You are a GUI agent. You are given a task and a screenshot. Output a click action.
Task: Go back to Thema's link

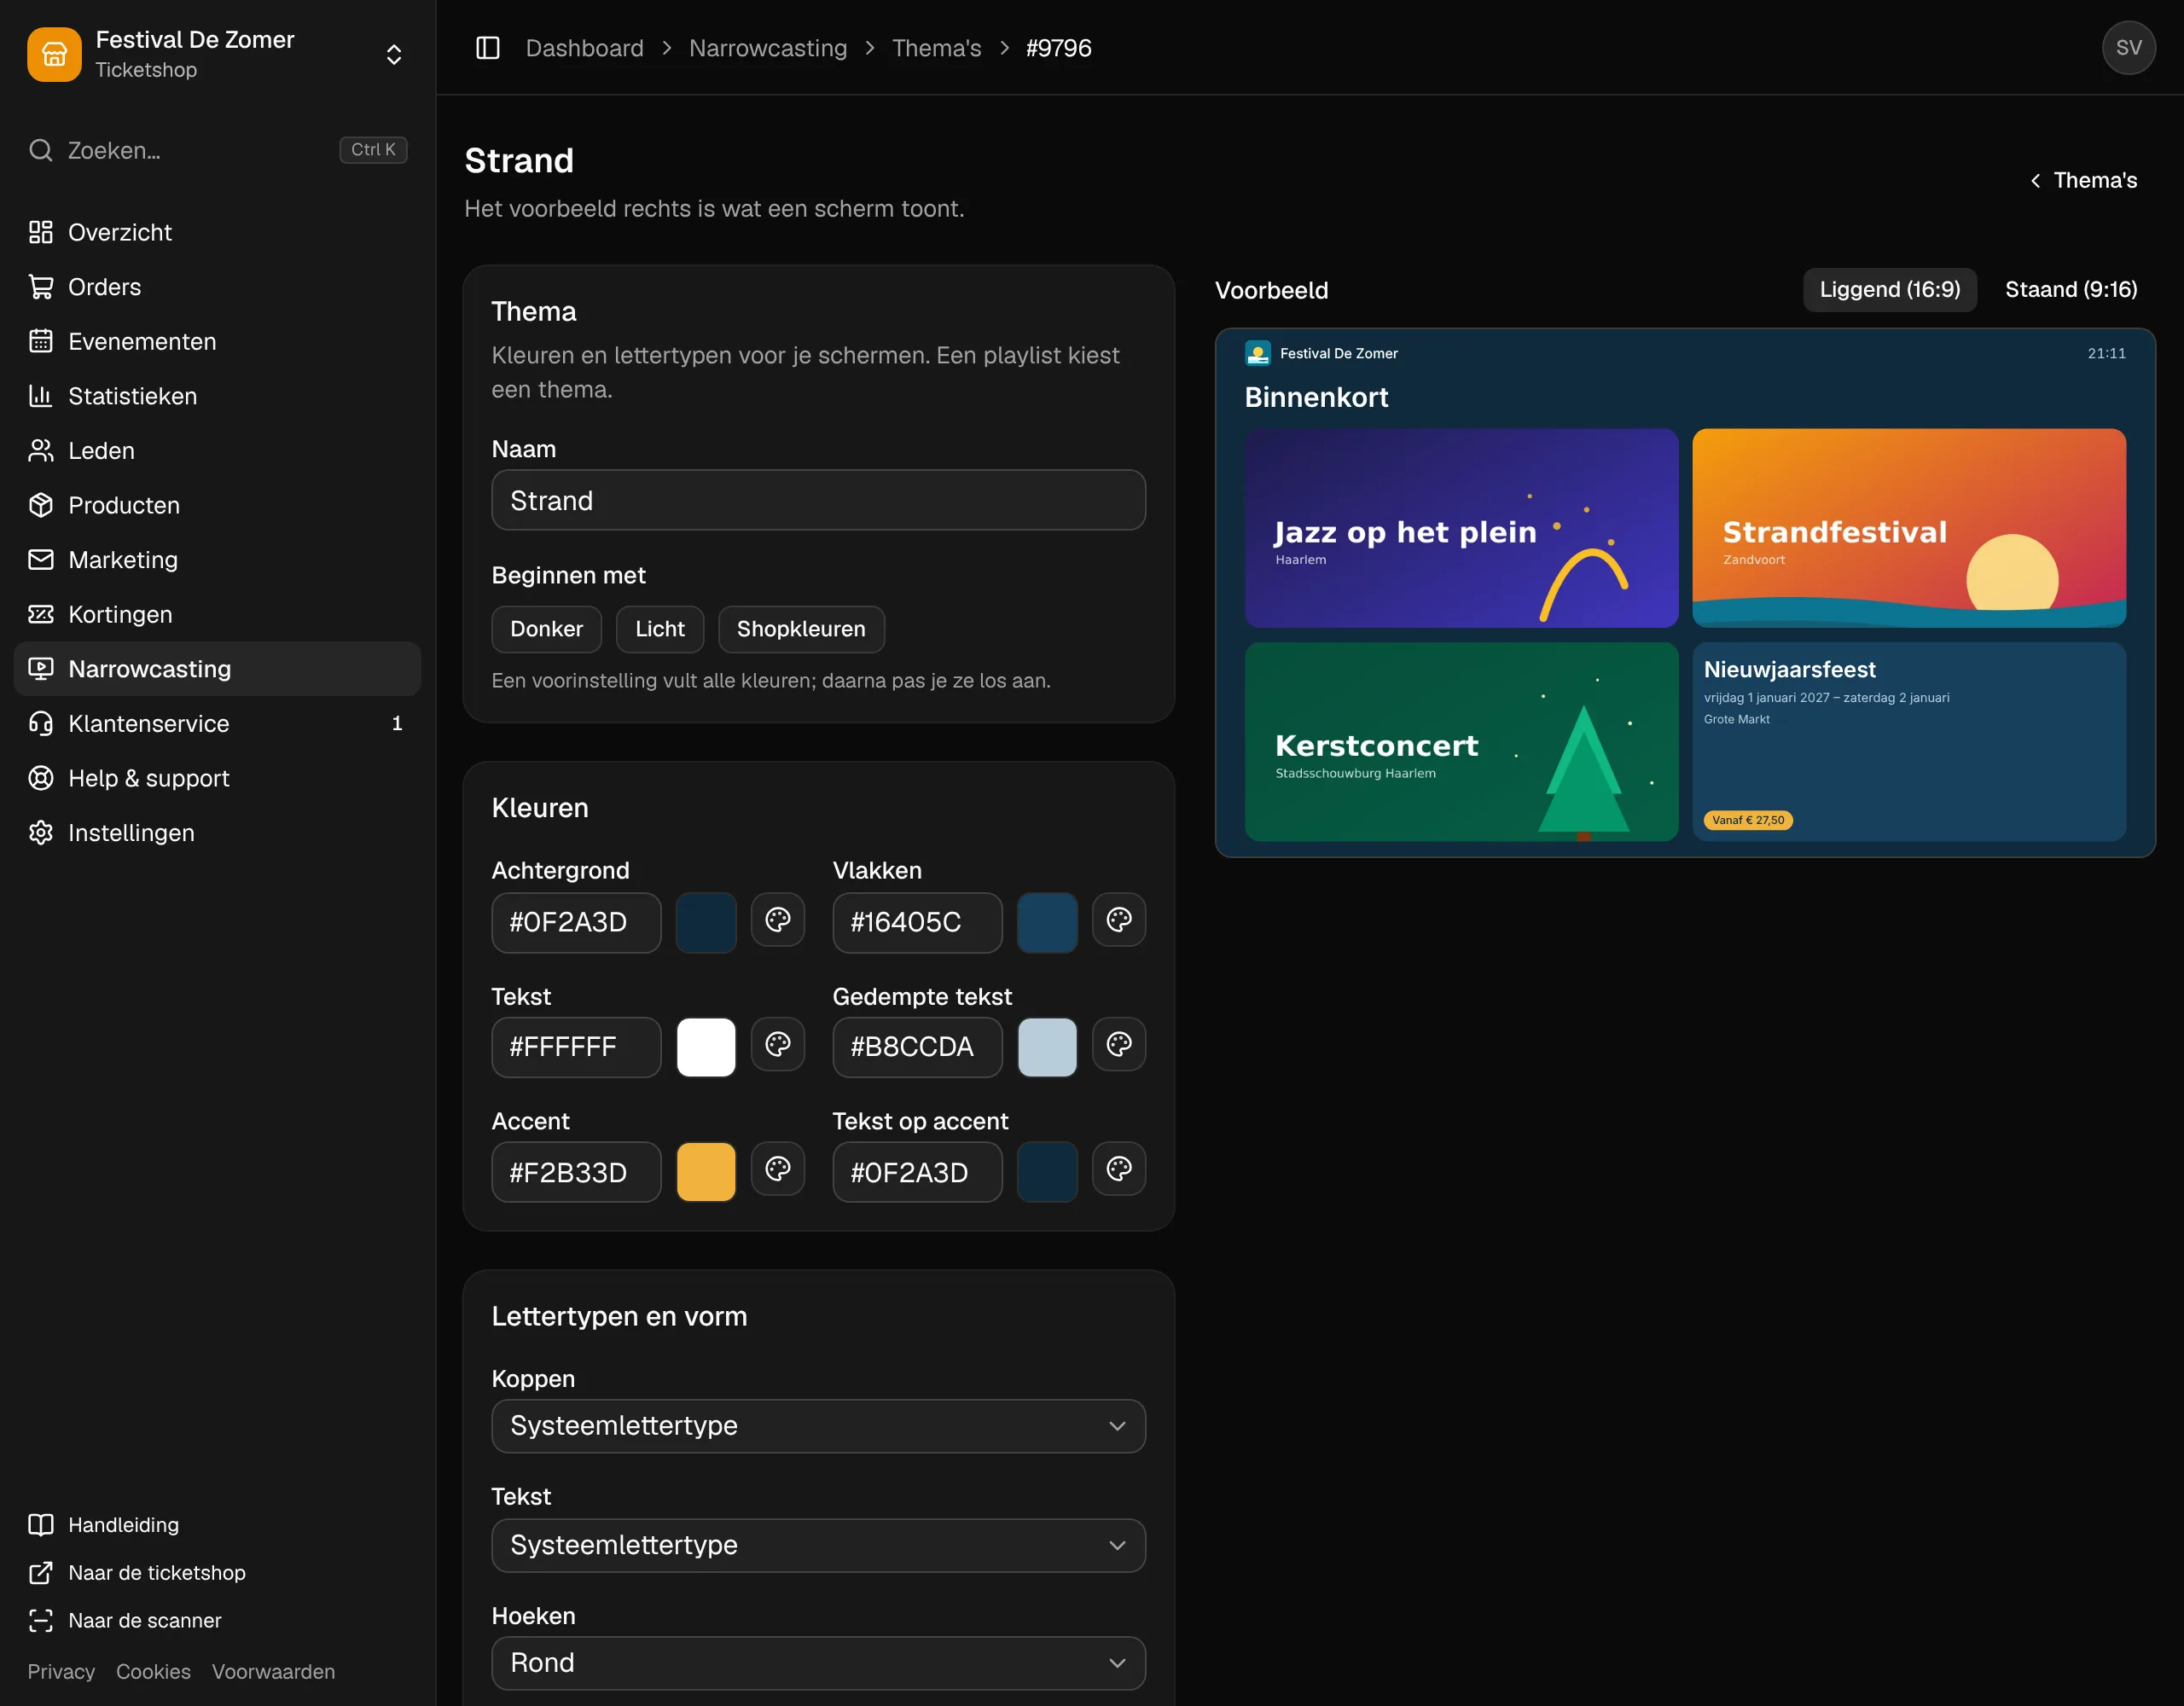[x=2083, y=180]
